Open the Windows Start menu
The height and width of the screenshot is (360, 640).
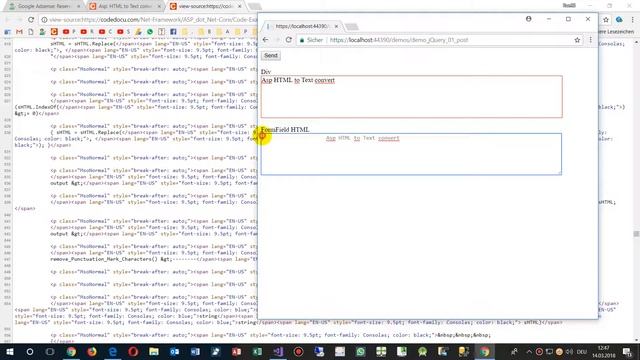10,351
